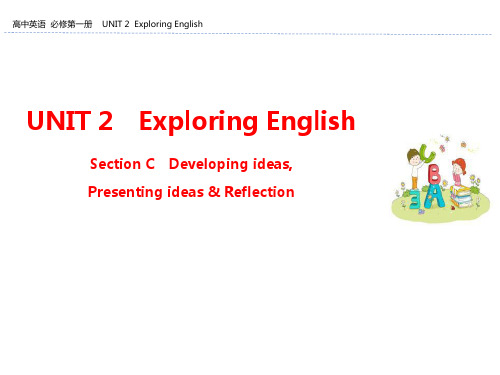The width and height of the screenshot is (500, 375).
Task: Click the red-haired girl sitting on books
Action: point(458,172)
